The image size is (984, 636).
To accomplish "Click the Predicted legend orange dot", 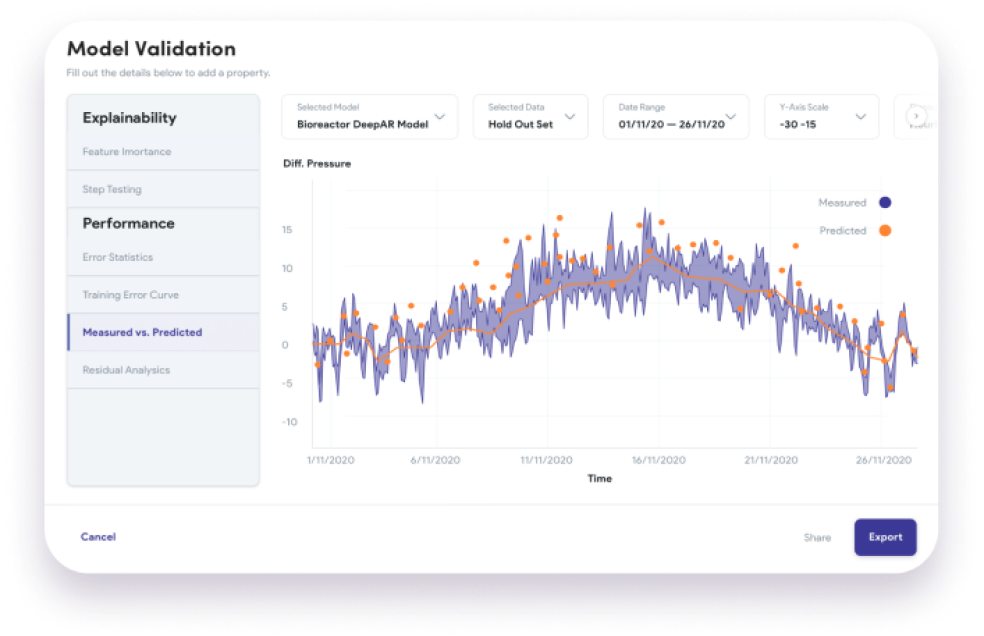I will point(885,230).
